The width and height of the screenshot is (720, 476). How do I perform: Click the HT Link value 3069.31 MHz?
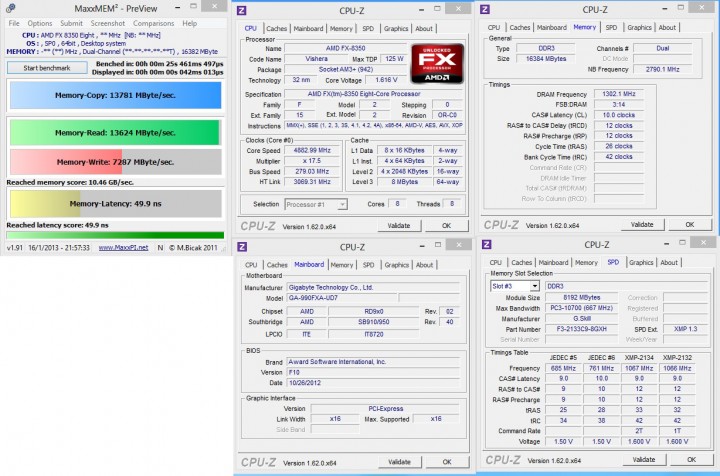[312, 182]
